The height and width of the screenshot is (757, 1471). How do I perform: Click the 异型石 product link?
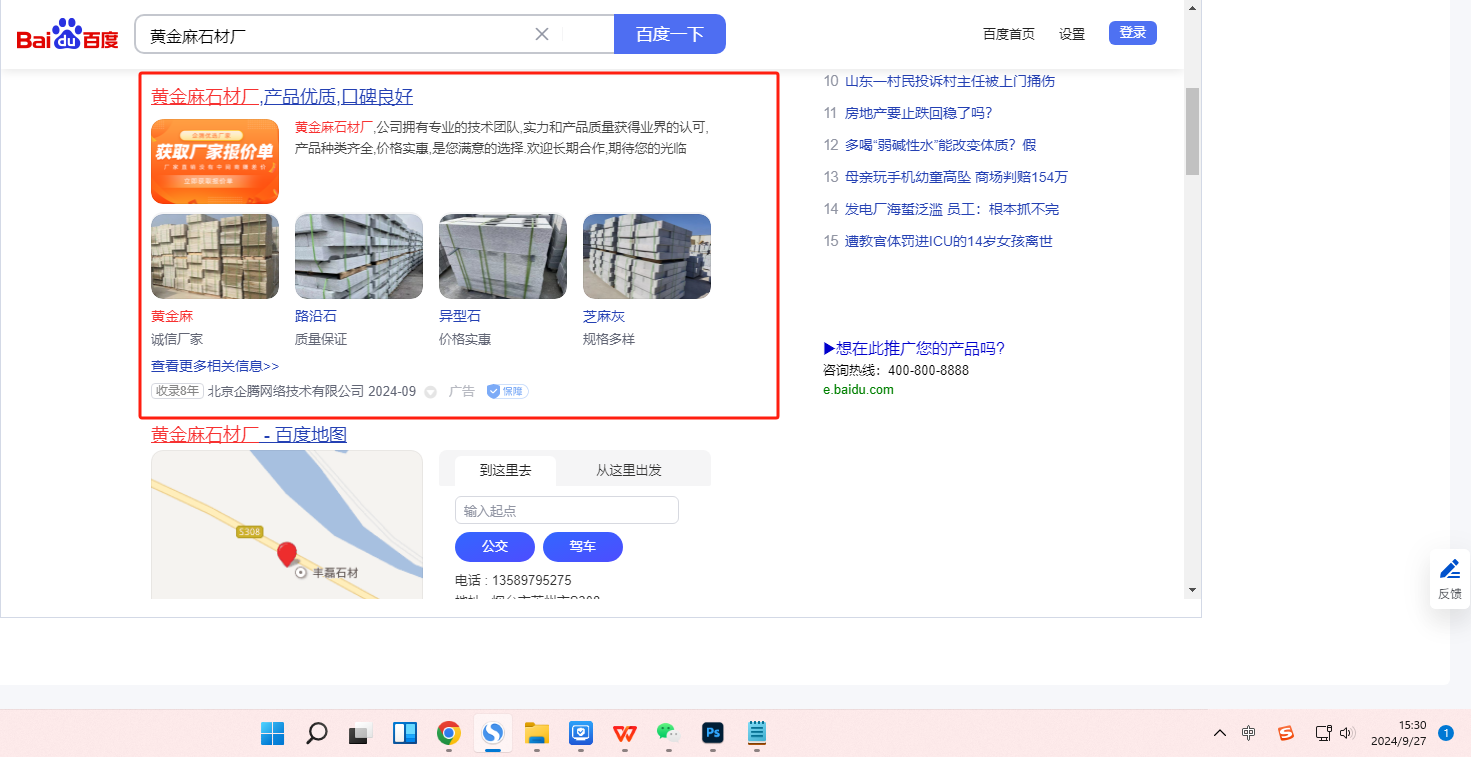[460, 316]
